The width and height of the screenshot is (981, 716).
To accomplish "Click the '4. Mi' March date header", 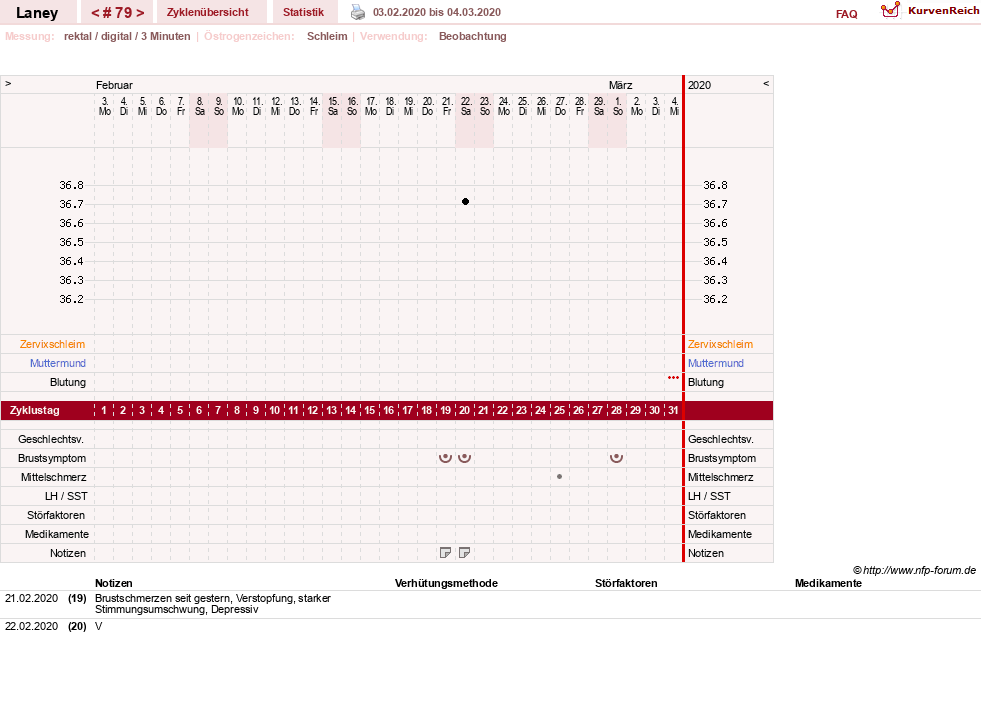I will pos(674,106).
